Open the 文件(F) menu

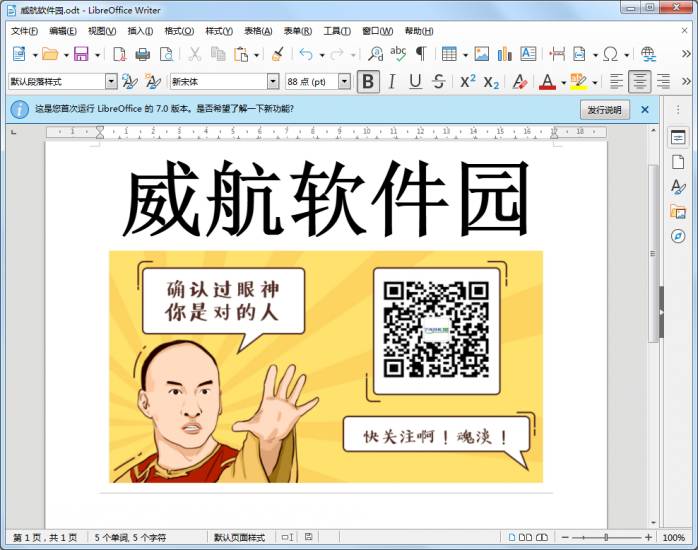click(x=24, y=31)
